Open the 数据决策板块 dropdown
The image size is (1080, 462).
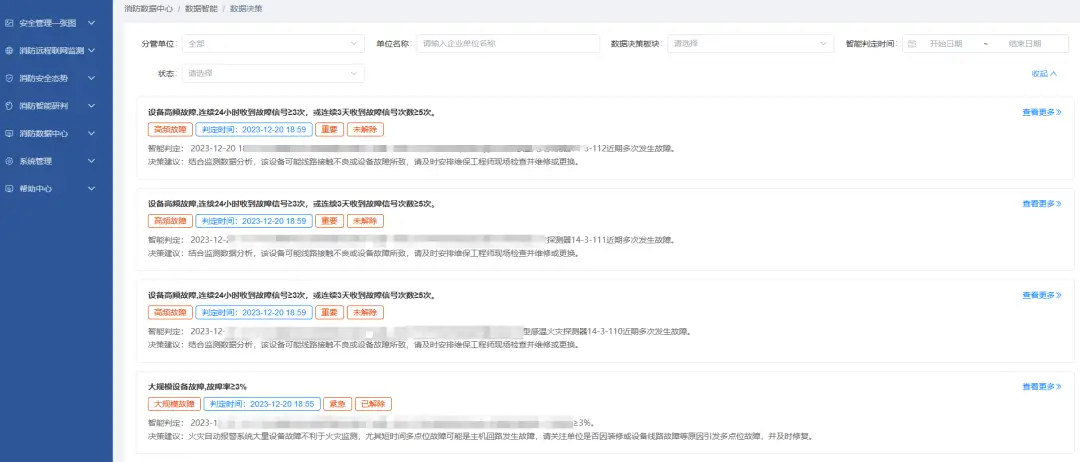750,44
